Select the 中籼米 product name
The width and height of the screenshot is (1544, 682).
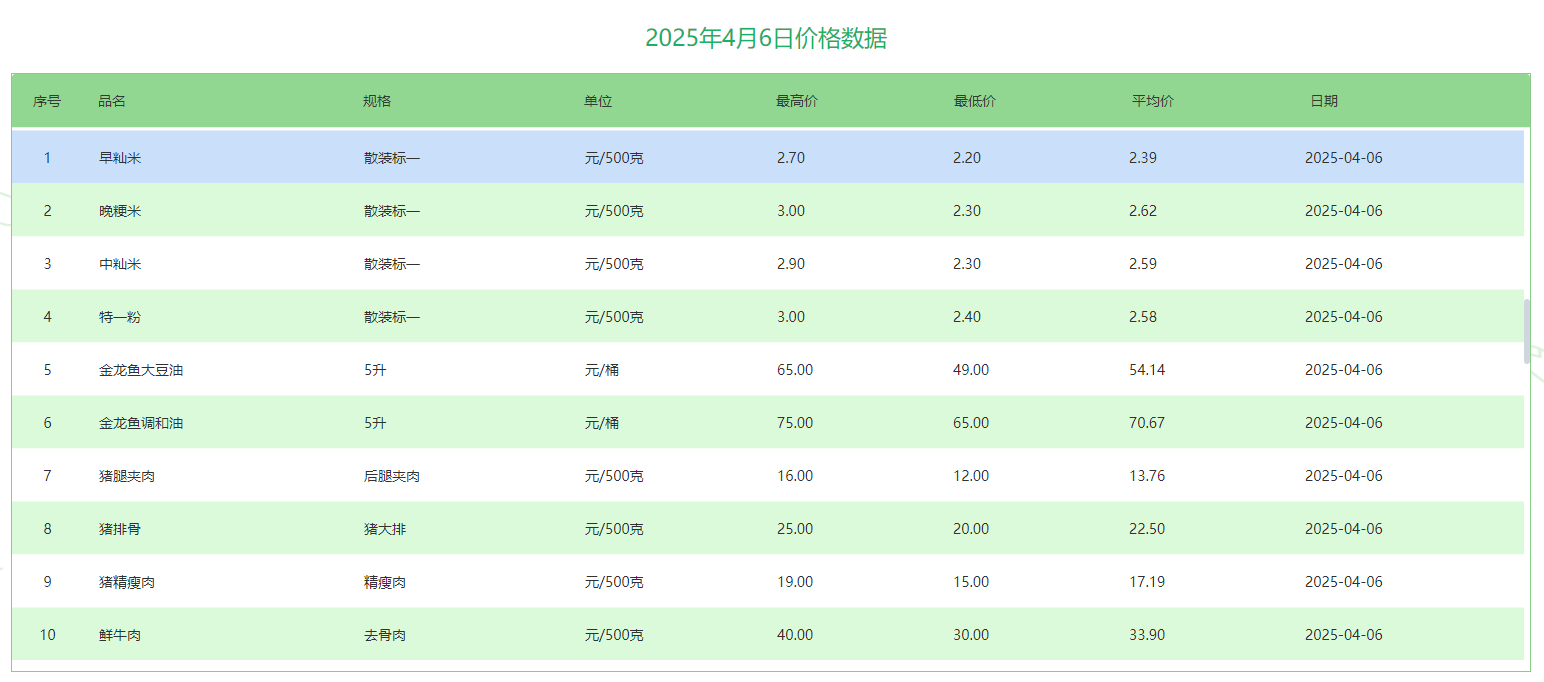point(120,264)
